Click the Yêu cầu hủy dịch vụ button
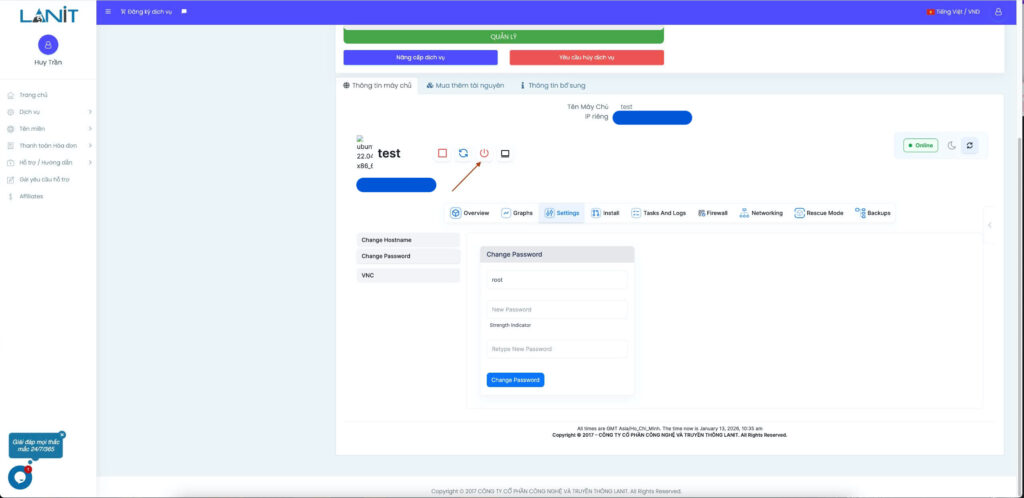Screen dimensions: 1024x498 (x=586, y=57)
